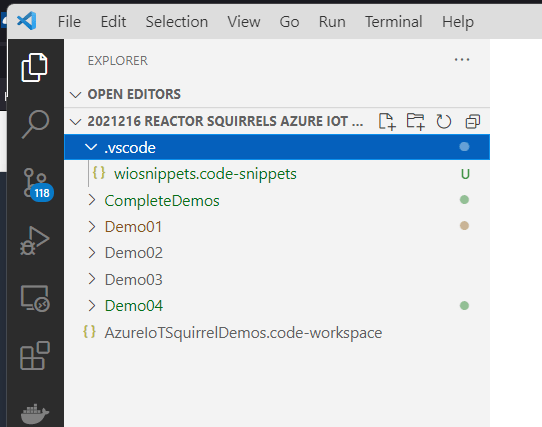Click the modified status dot on Demo01 row
This screenshot has width=542, height=427.
point(464,226)
